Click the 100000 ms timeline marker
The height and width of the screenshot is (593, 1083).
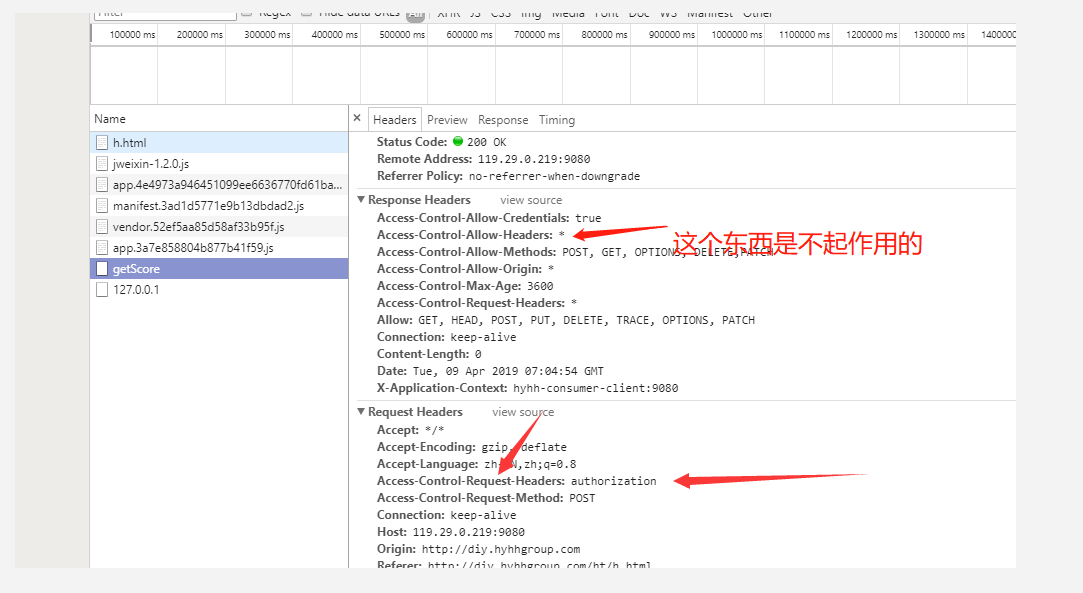133,35
